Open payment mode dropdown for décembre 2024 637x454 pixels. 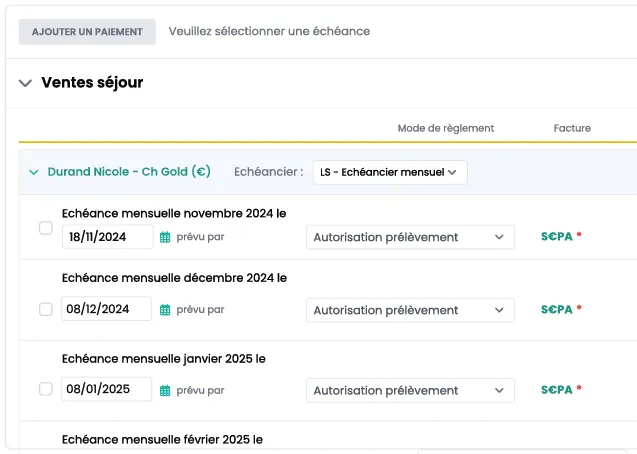(410, 310)
